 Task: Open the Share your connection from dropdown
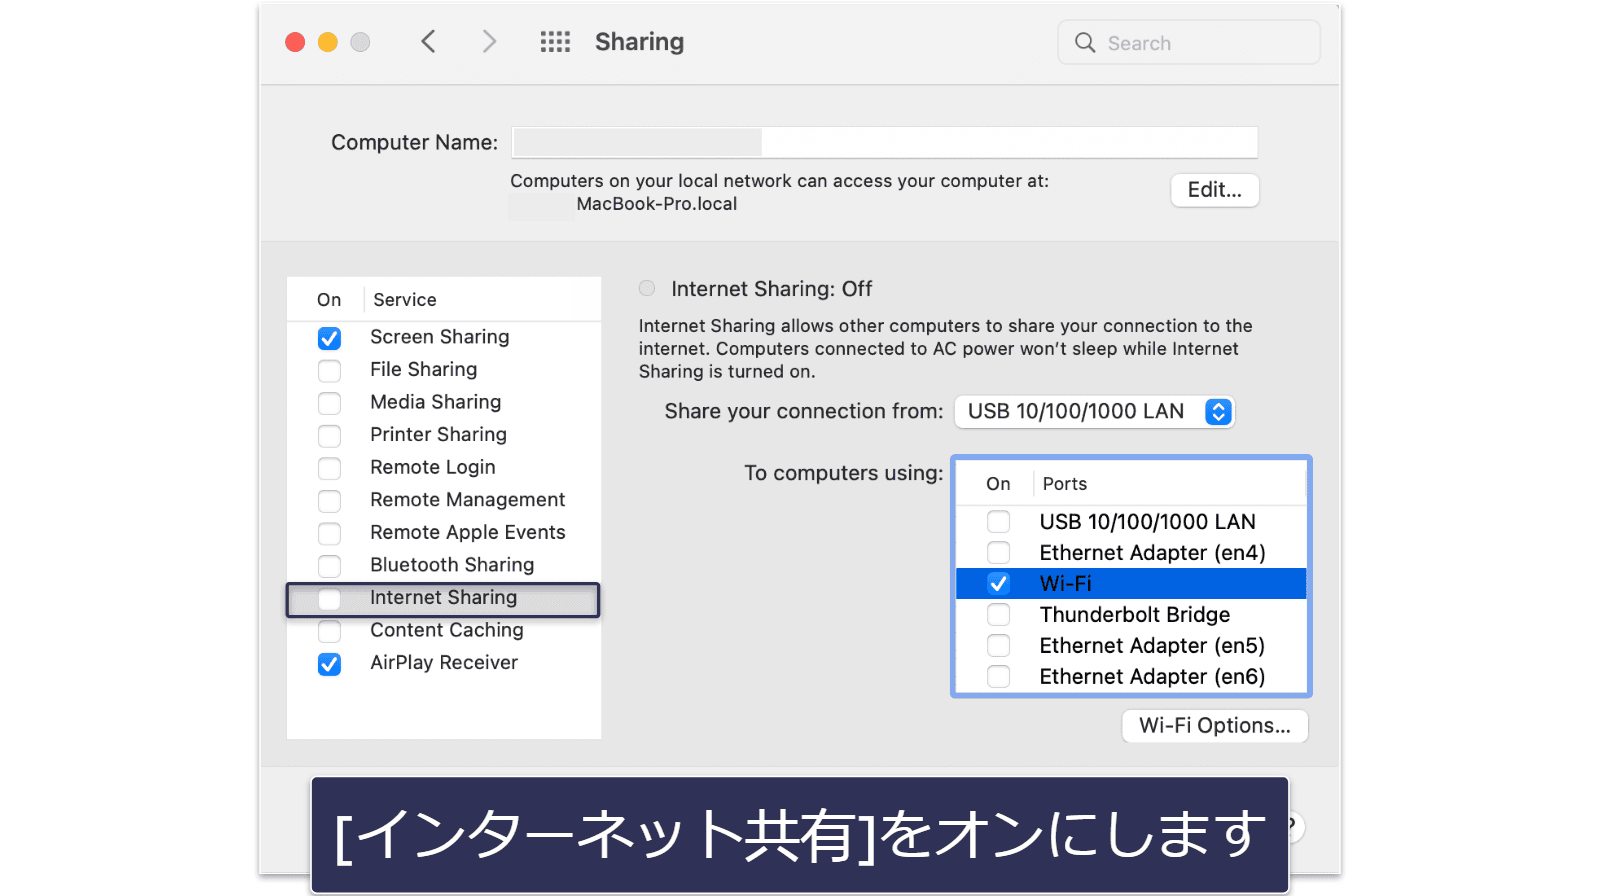click(1094, 412)
